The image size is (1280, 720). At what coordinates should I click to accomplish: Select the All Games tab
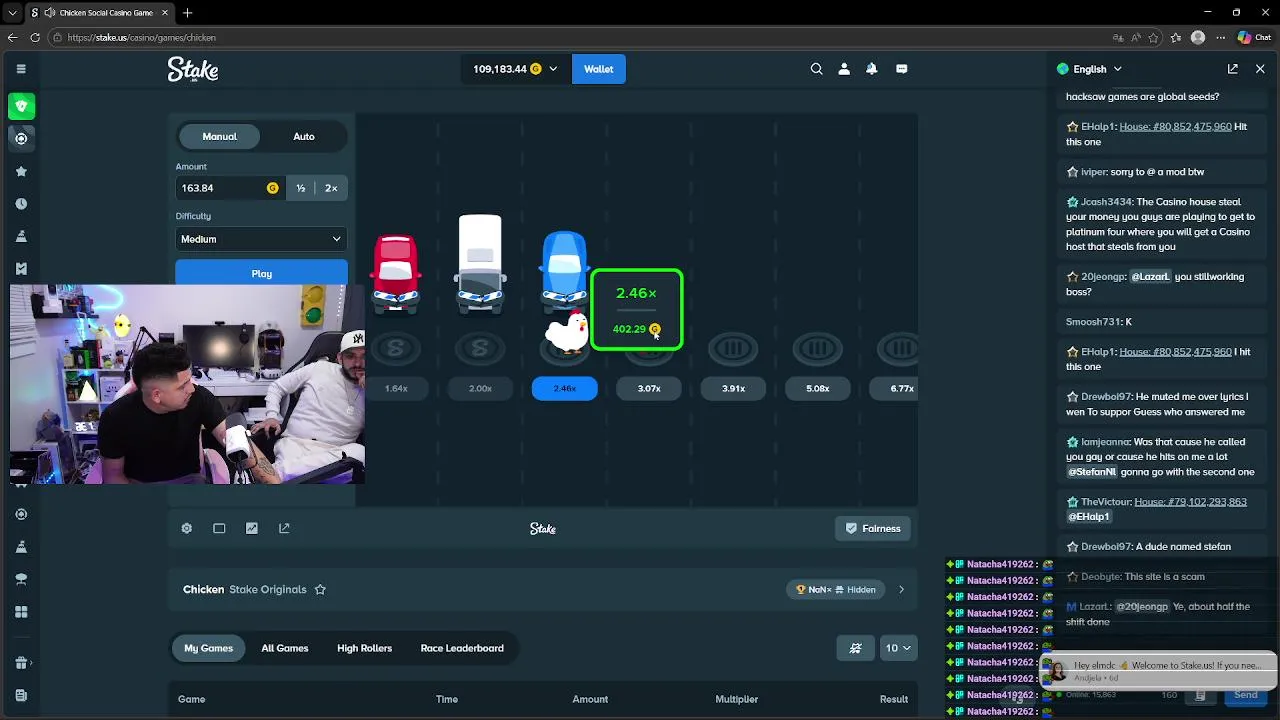coord(285,648)
